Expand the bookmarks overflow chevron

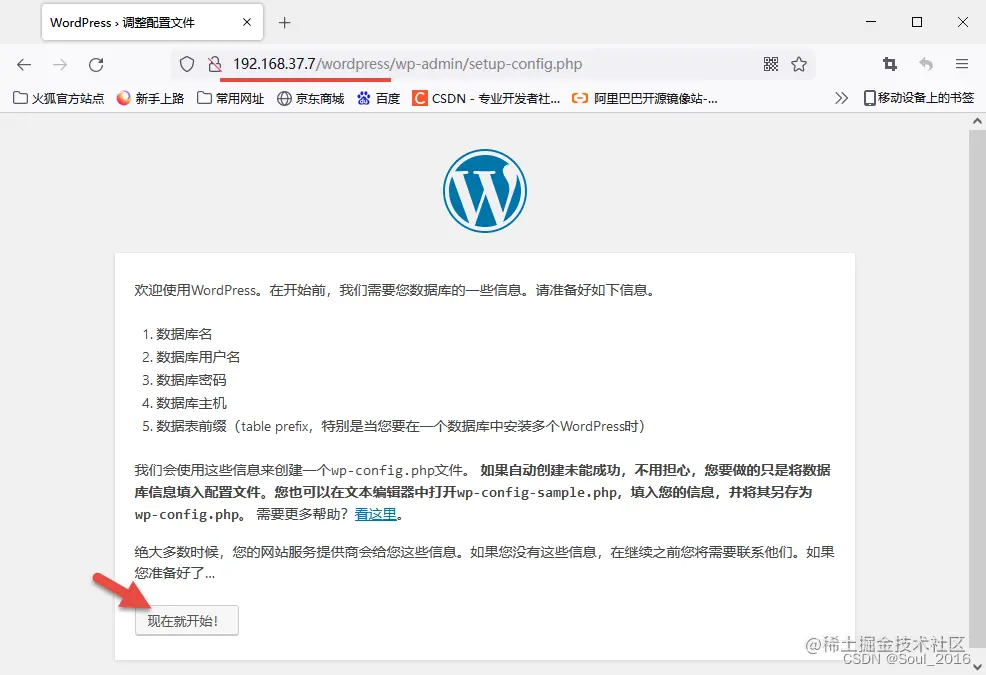pos(841,98)
